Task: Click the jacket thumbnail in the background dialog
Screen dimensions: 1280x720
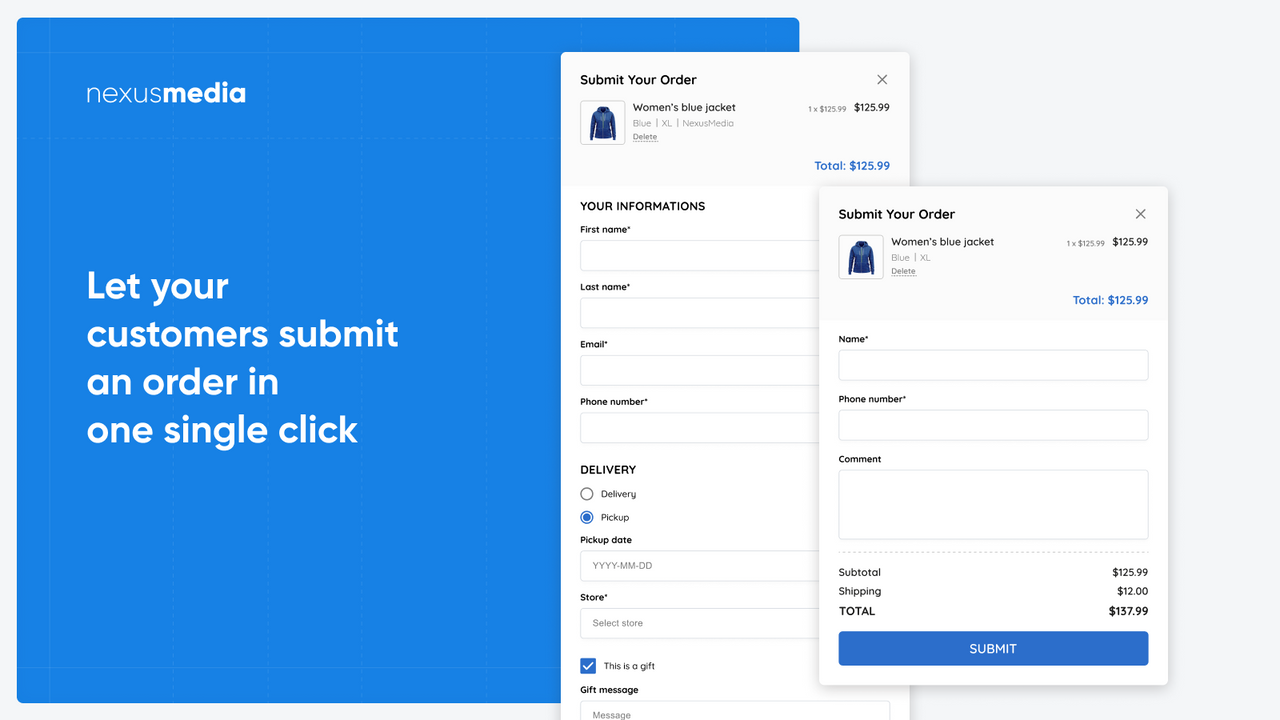Action: pyautogui.click(x=602, y=121)
